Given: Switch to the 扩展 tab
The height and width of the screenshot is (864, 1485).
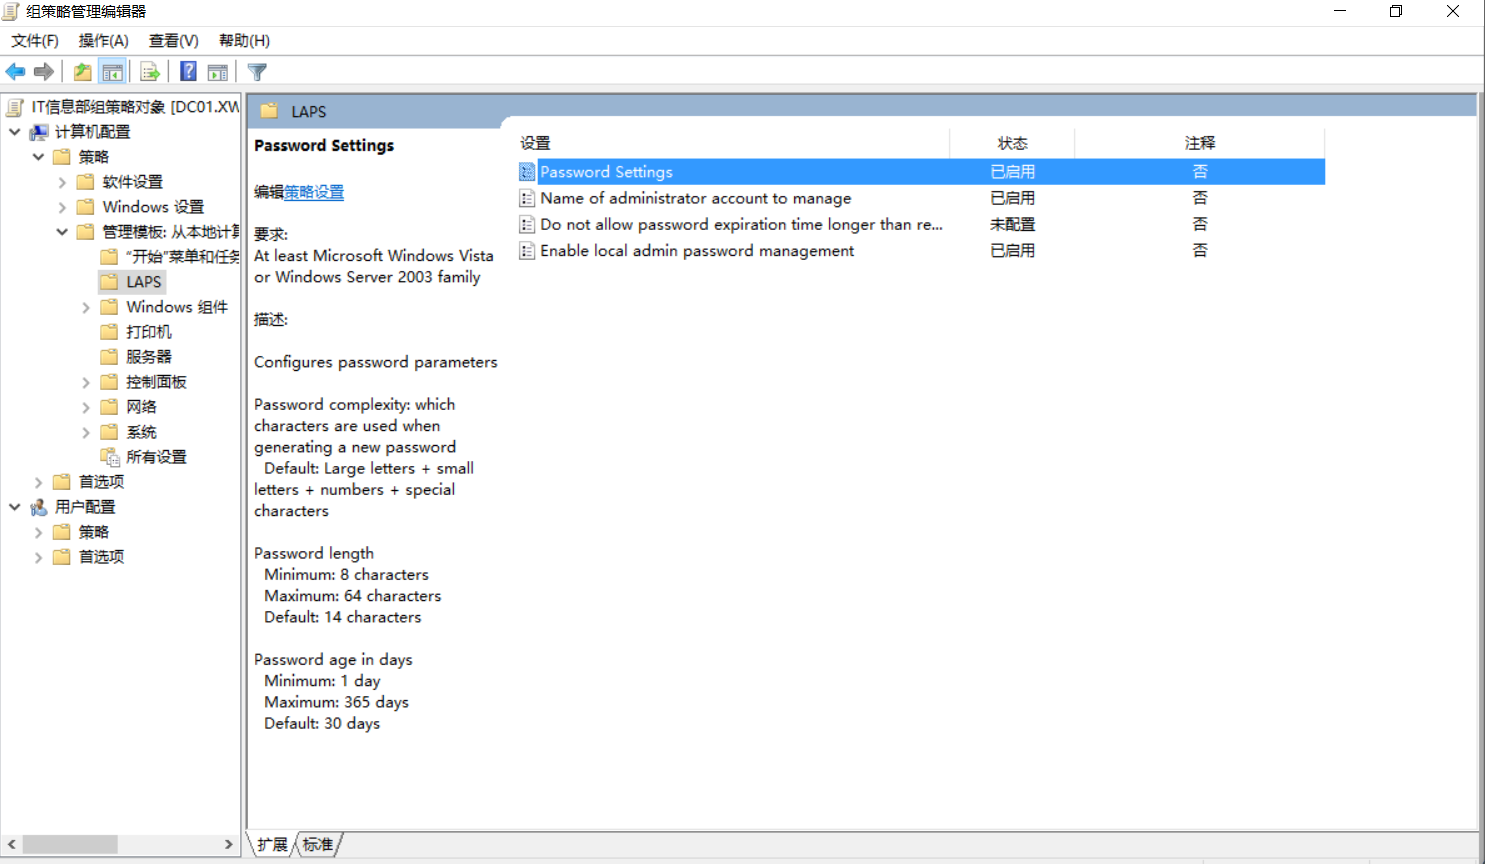Looking at the screenshot, I should point(272,845).
